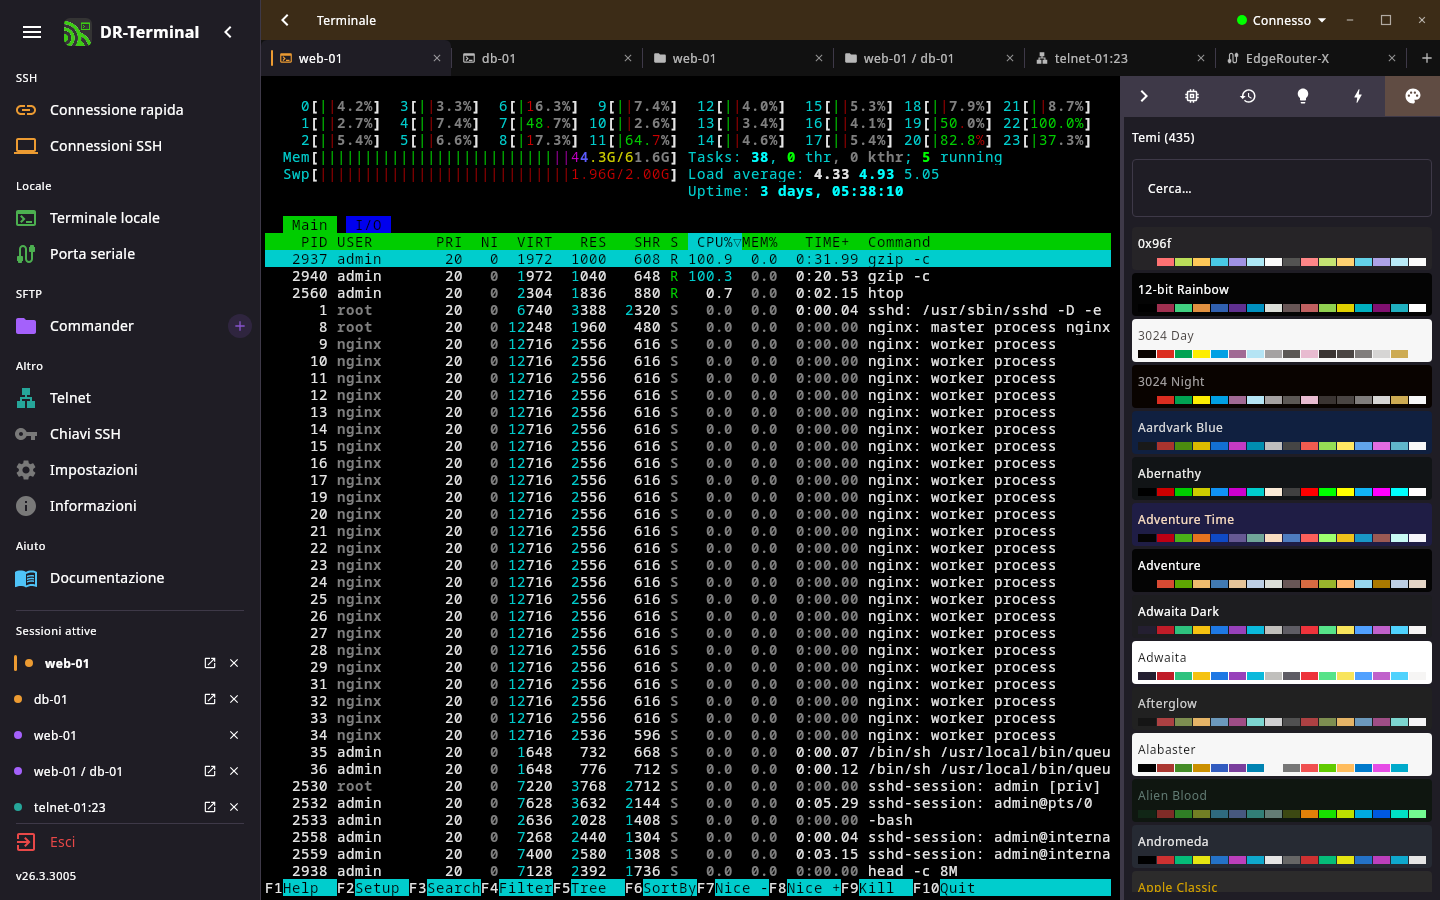Apply the 3024 Day theme
Viewport: 1440px width, 900px height.
[1282, 340]
